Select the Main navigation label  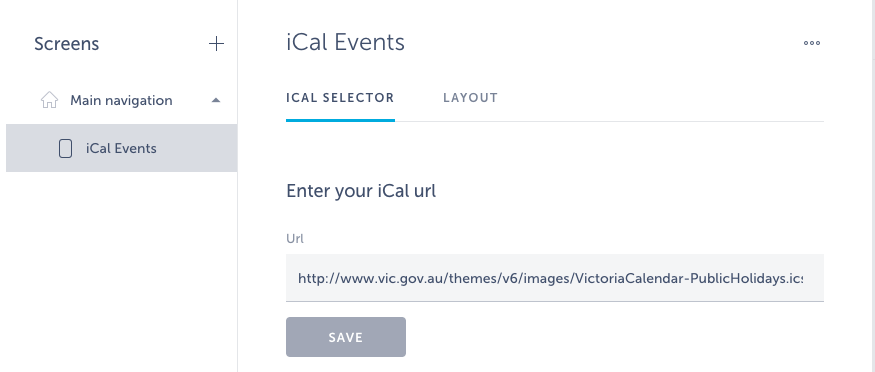coord(121,100)
